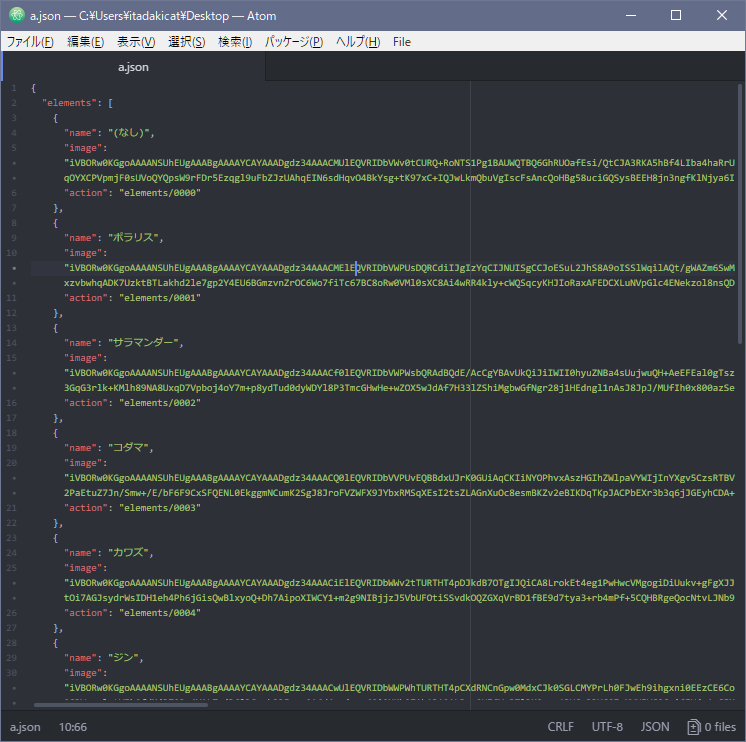
Task: Open the 検索(I) menu
Action: click(x=235, y=42)
